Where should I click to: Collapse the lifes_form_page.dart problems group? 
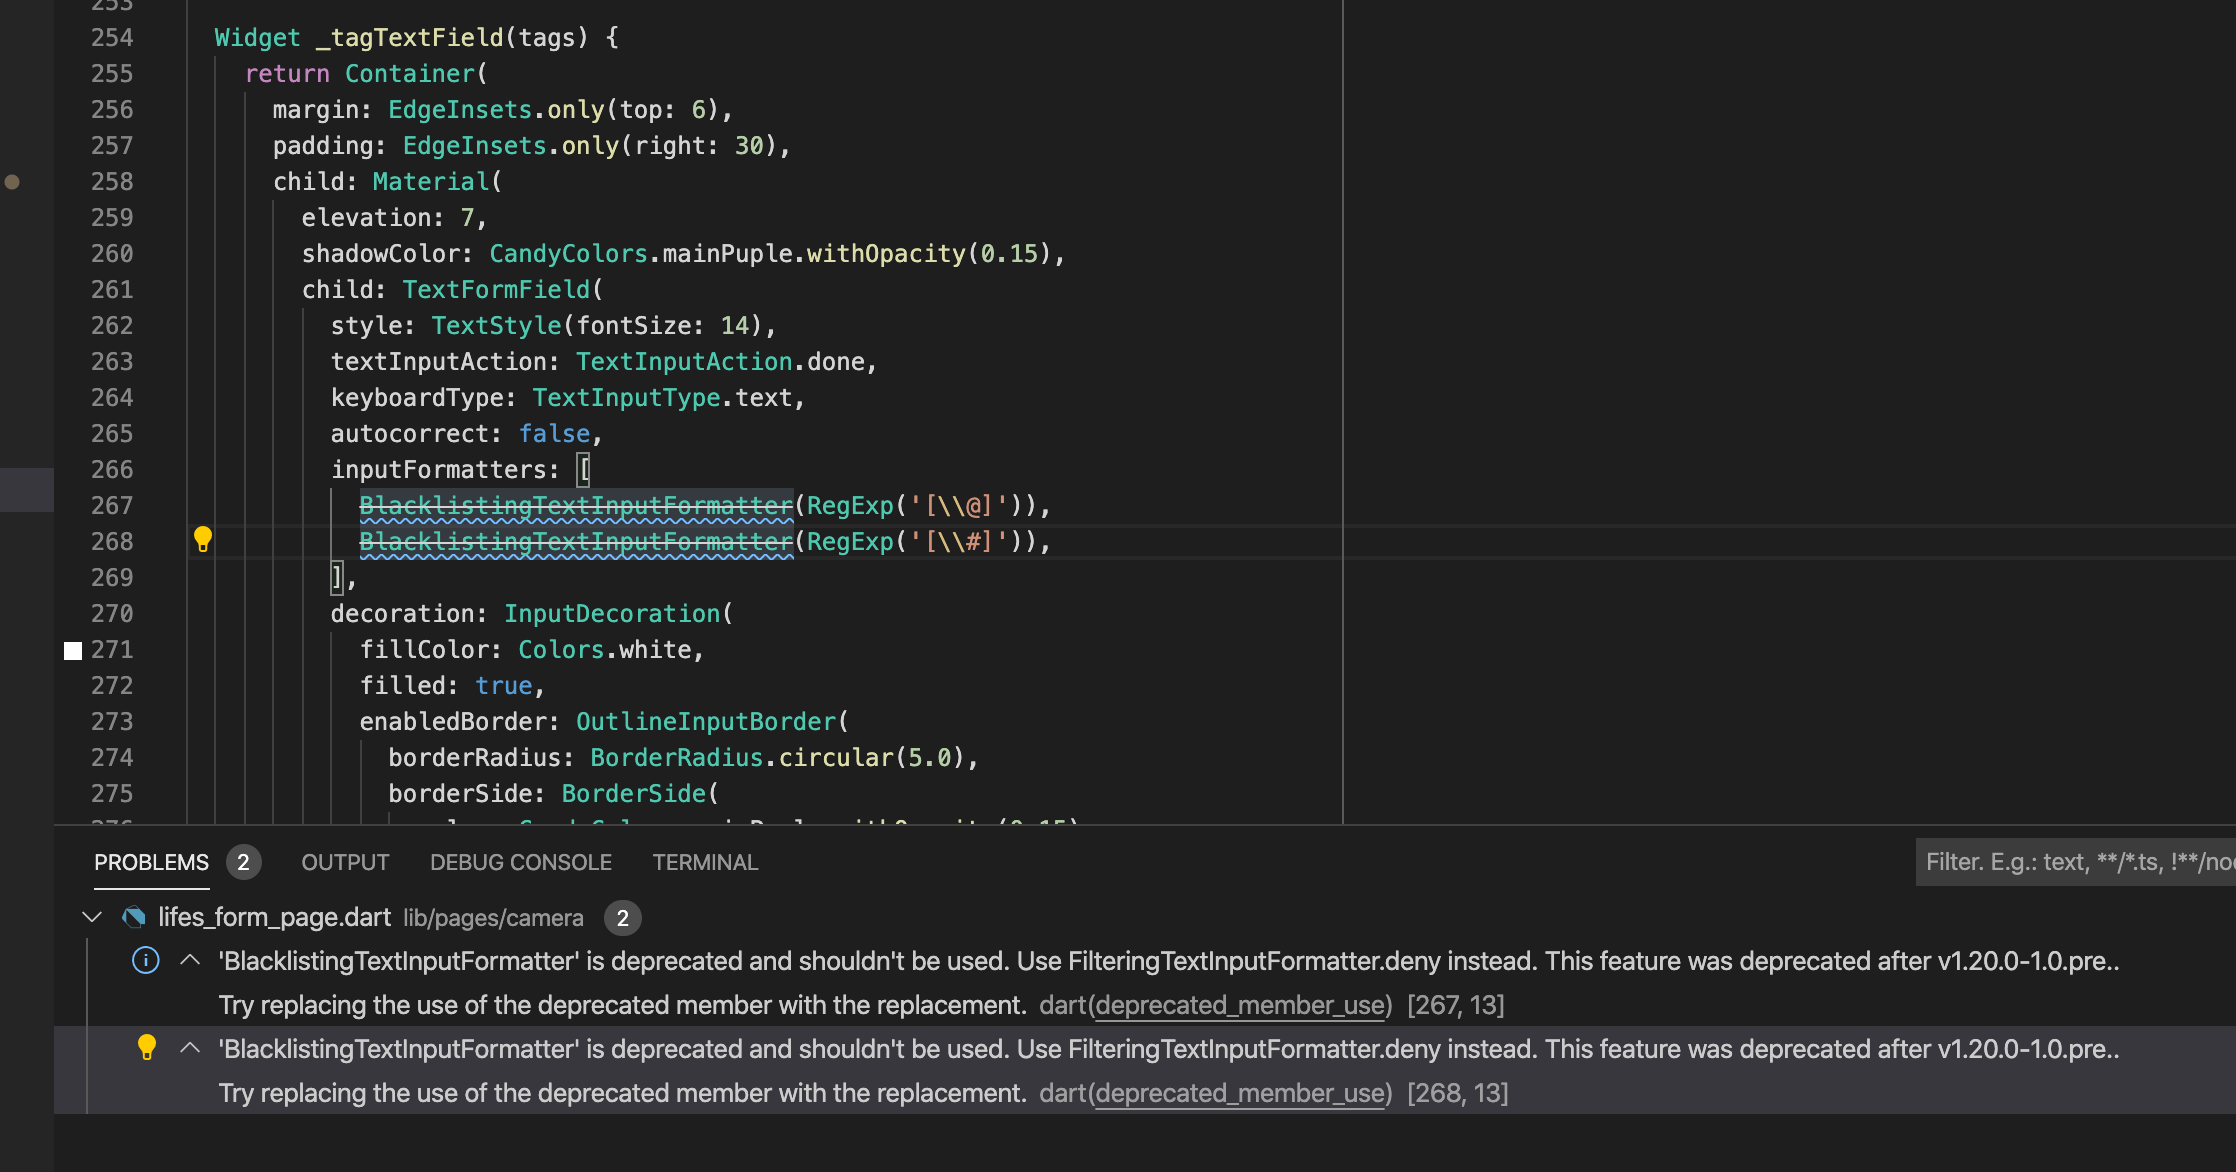[x=91, y=916]
